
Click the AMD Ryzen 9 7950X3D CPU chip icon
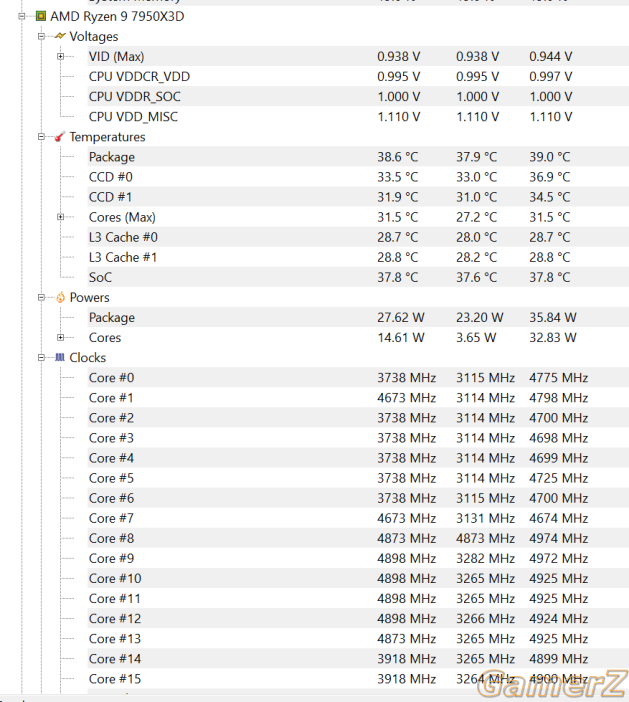click(x=41, y=17)
